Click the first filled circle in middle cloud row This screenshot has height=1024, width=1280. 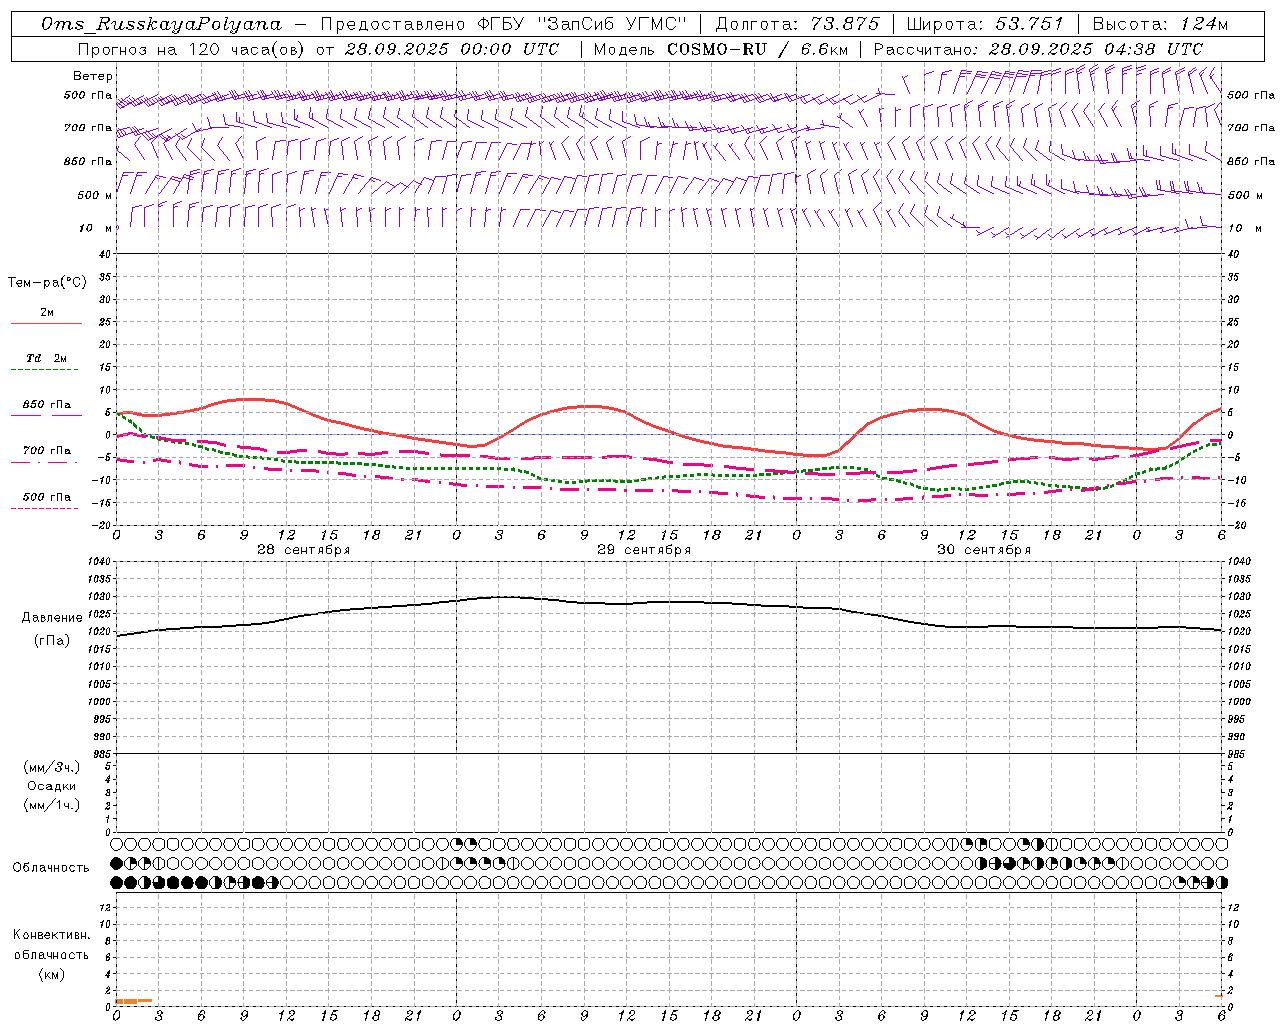(x=116, y=863)
